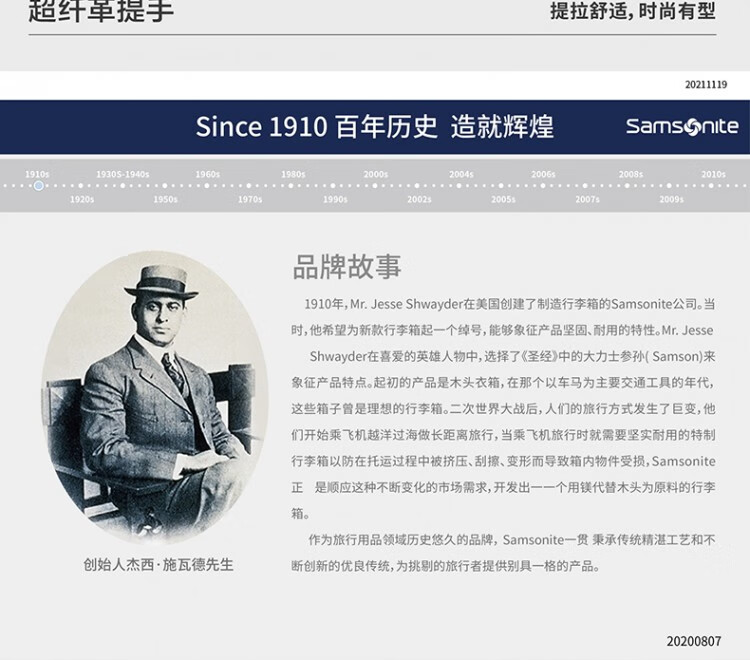The height and width of the screenshot is (660, 750).
Task: Select the 2006s timeline label
Action: [543, 175]
